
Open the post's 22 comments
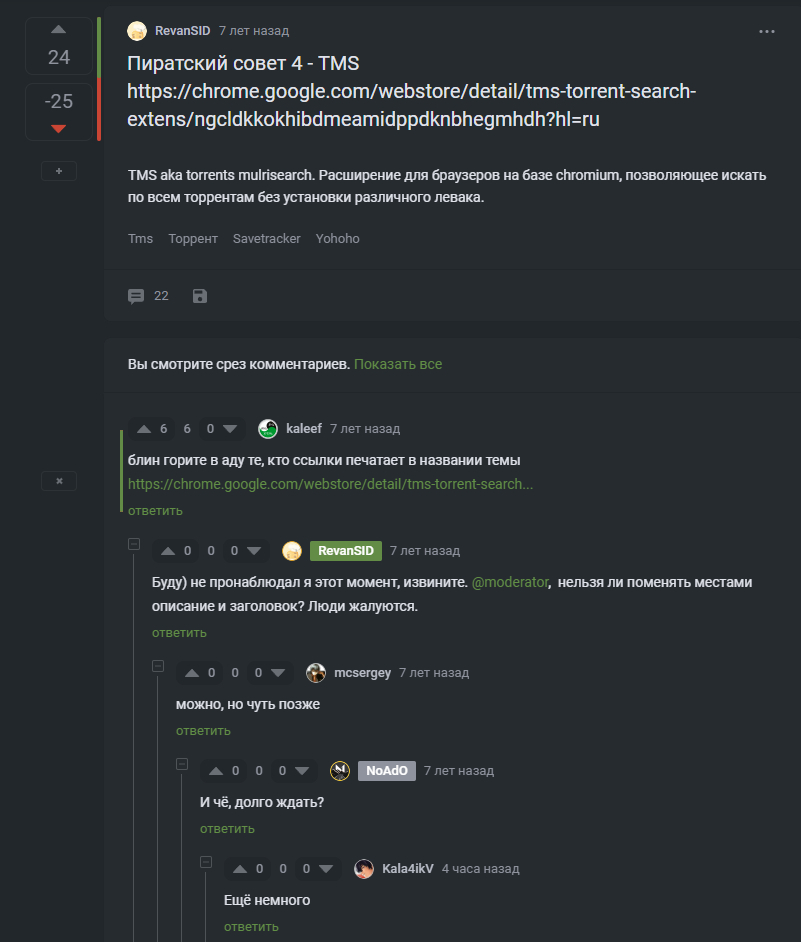point(148,296)
